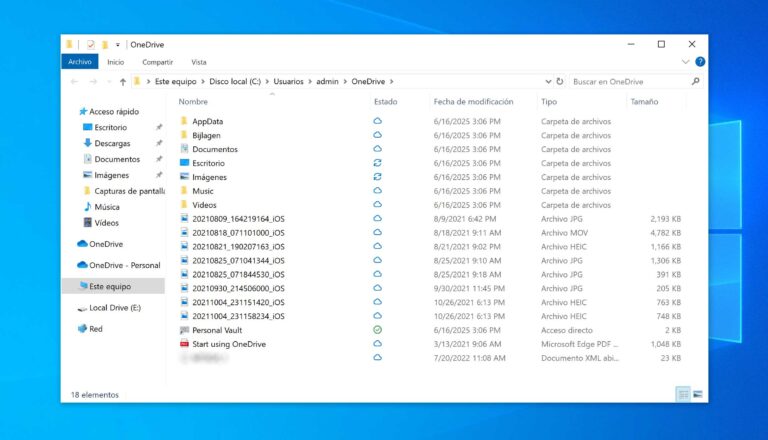The width and height of the screenshot is (768, 440).
Task: Select OneDrive - Personal in navigation pane
Action: tap(119, 265)
